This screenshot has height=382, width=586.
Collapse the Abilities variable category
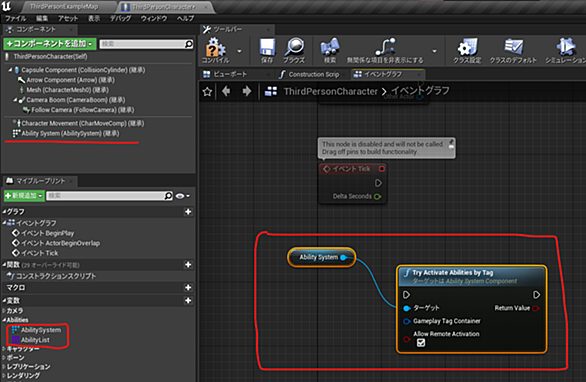point(4,320)
